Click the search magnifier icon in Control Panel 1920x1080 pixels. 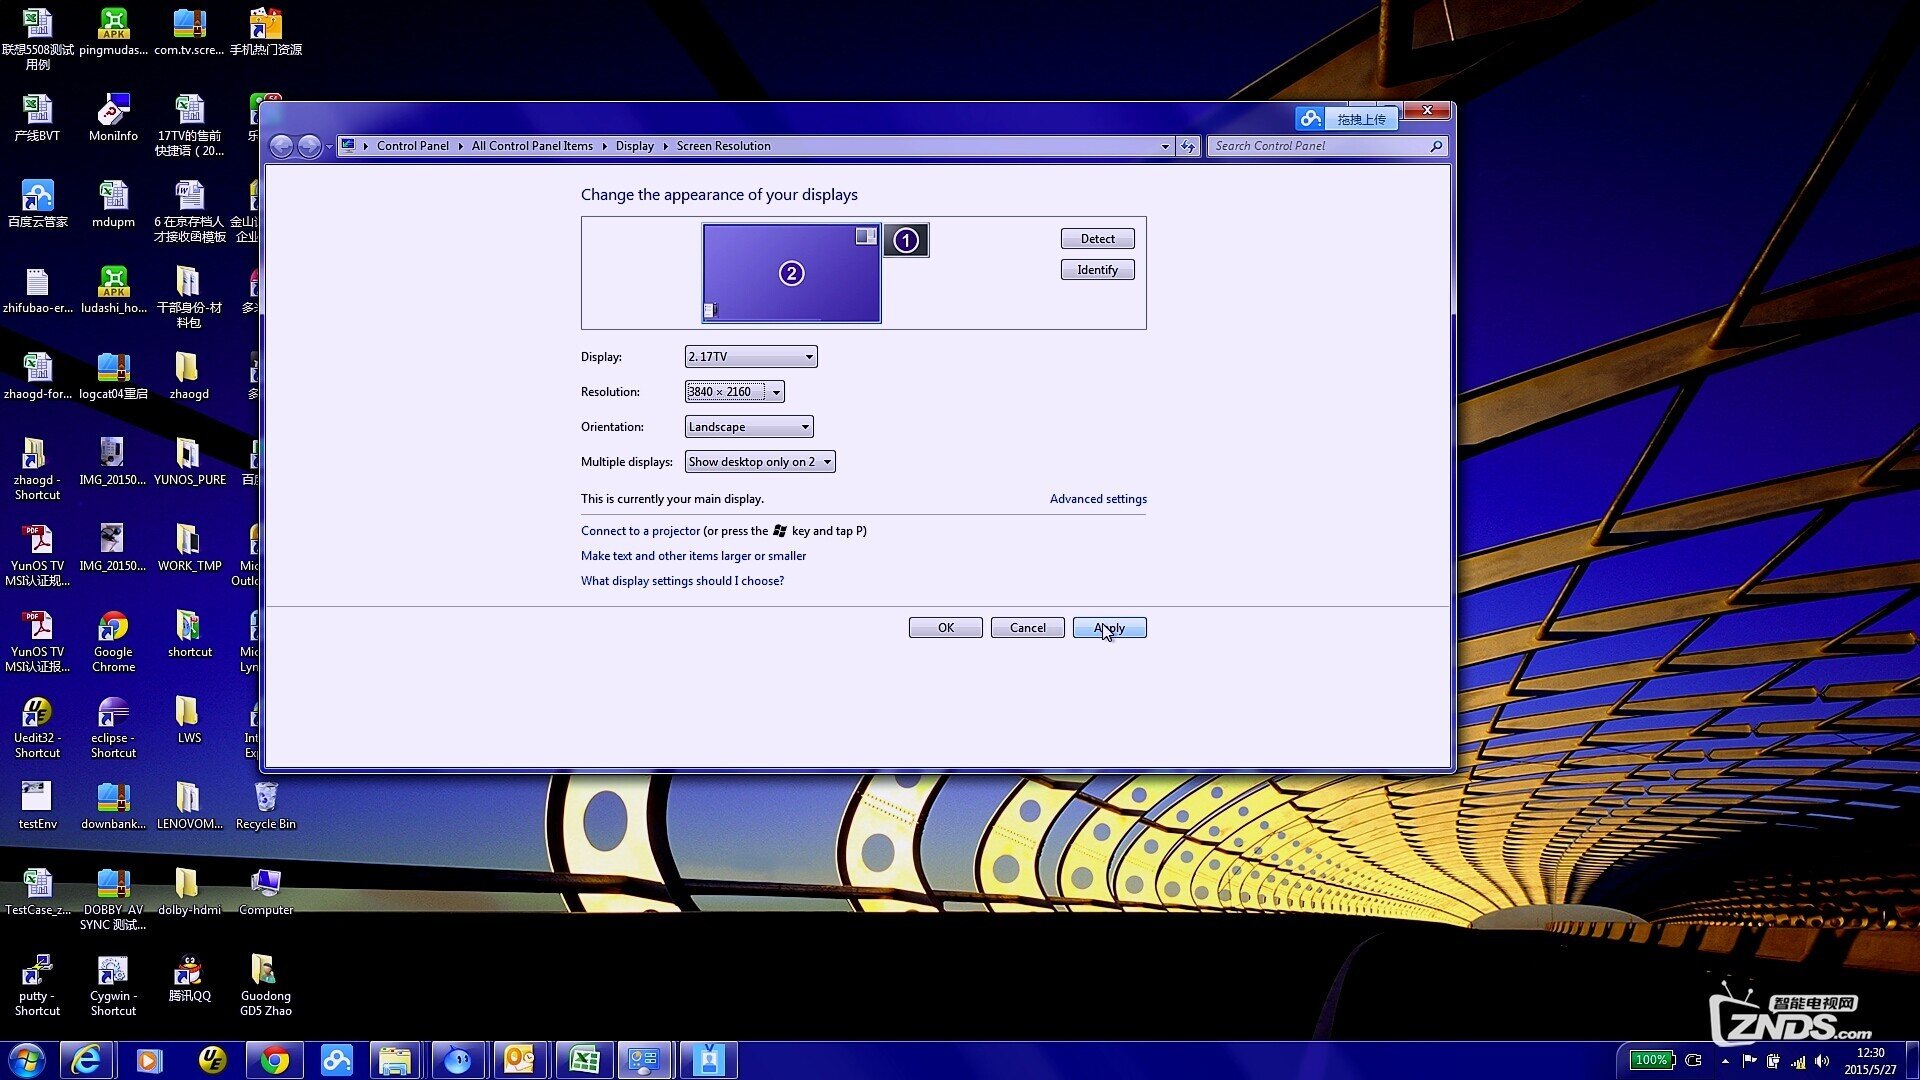(x=1436, y=146)
